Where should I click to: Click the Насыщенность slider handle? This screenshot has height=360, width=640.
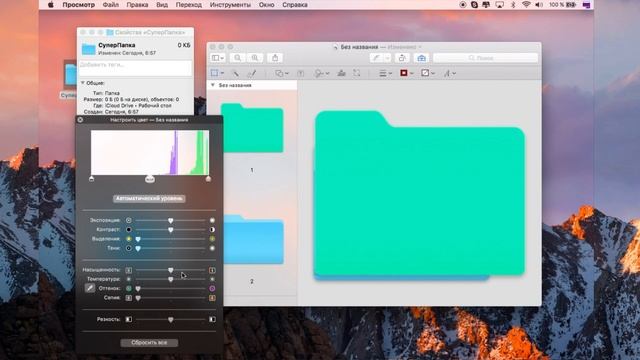coord(171,270)
